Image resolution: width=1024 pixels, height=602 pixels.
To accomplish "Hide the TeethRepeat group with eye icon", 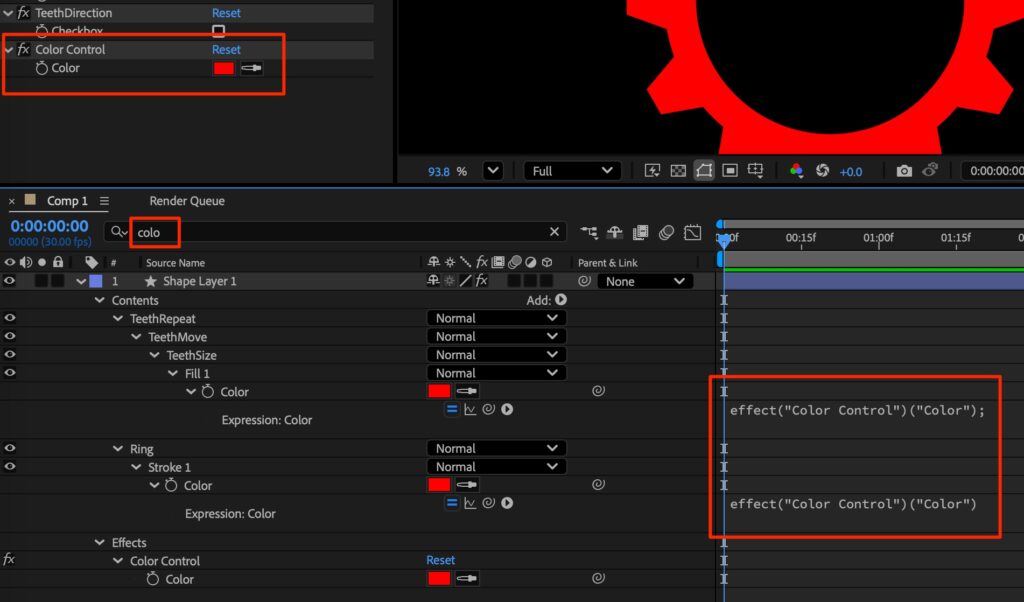I will pyautogui.click(x=10, y=318).
